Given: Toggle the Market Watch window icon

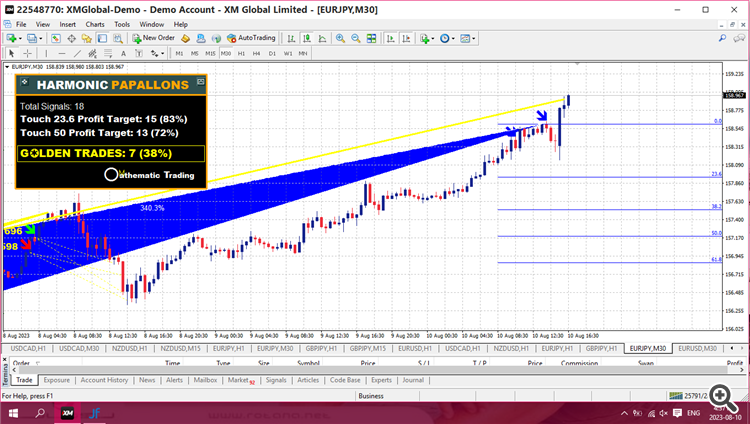Looking at the screenshot, I should click(55, 38).
